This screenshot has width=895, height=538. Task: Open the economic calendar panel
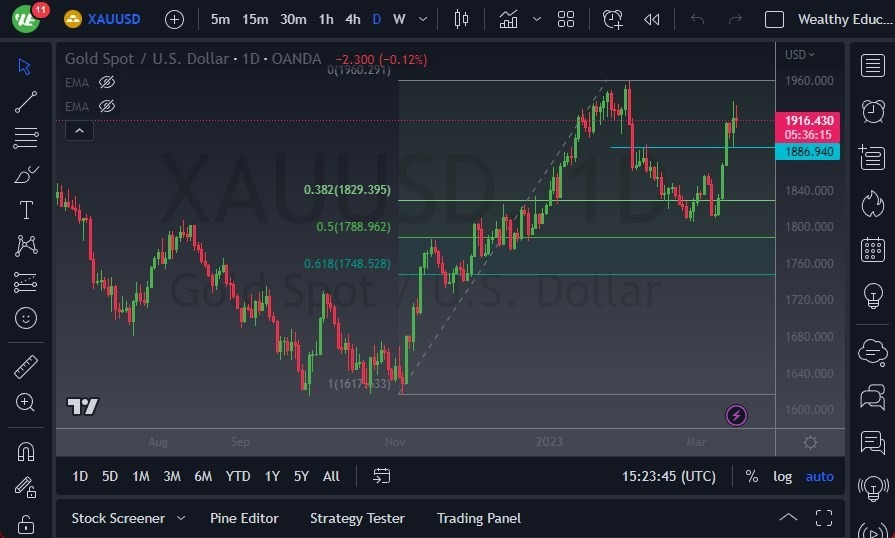click(873, 249)
